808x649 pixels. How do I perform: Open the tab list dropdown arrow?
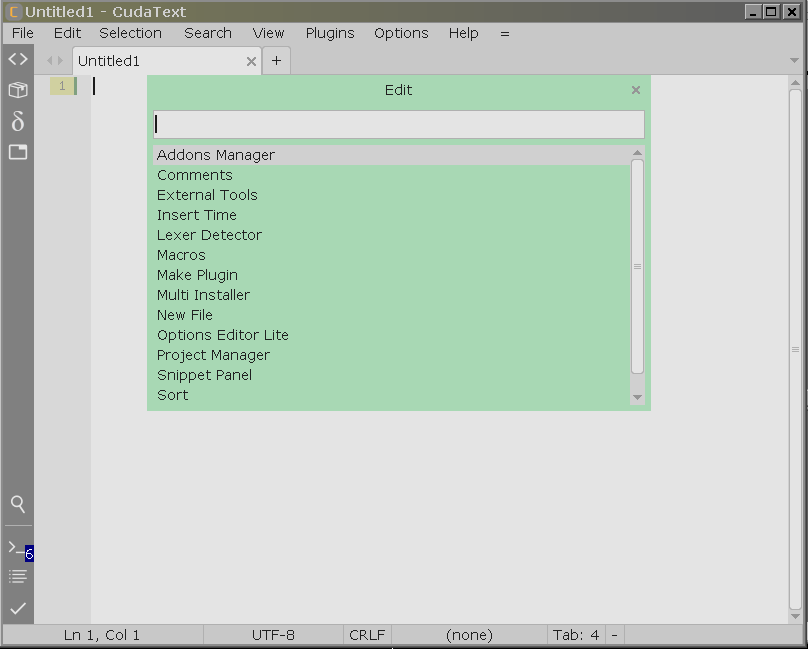pos(794,61)
